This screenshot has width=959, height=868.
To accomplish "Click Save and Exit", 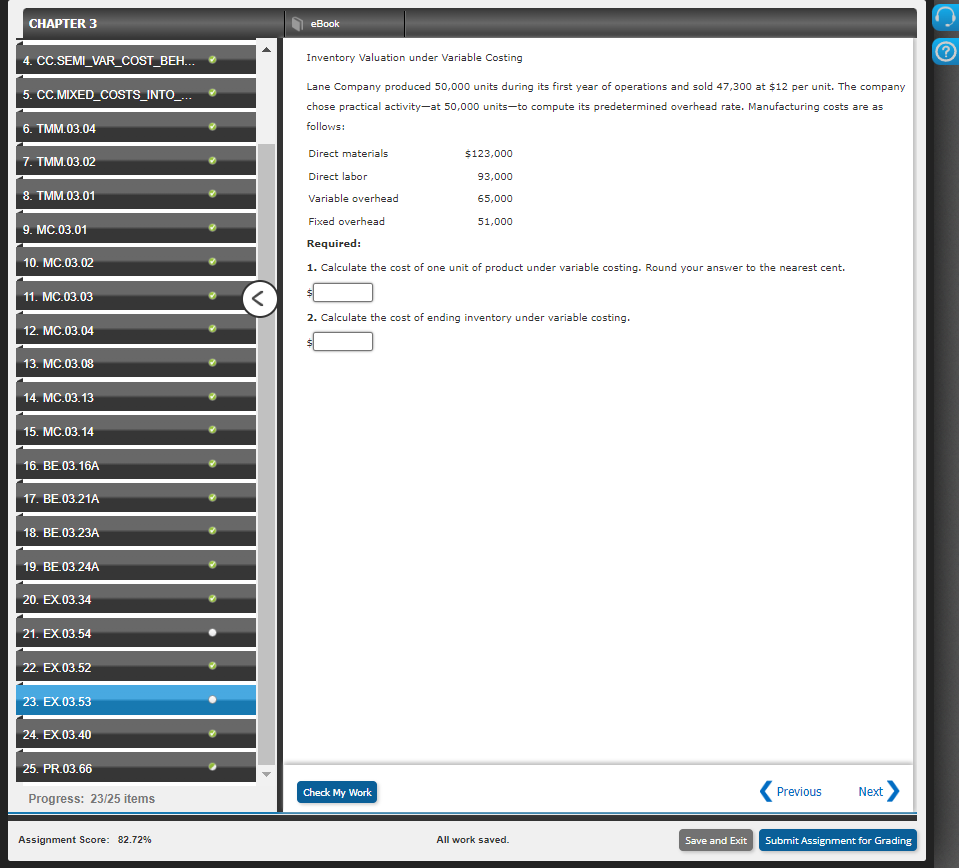I will tap(715, 840).
